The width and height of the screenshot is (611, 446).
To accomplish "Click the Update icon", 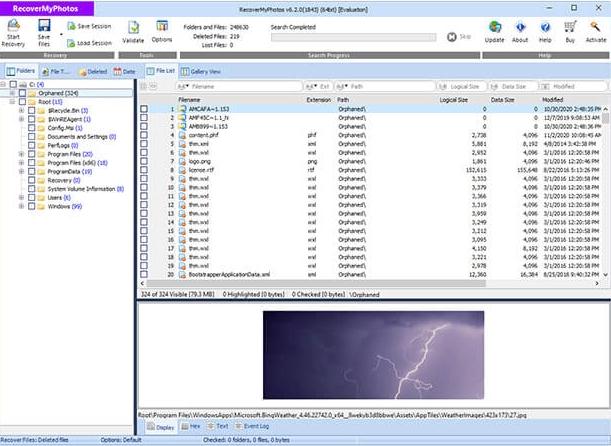I will click(x=494, y=27).
